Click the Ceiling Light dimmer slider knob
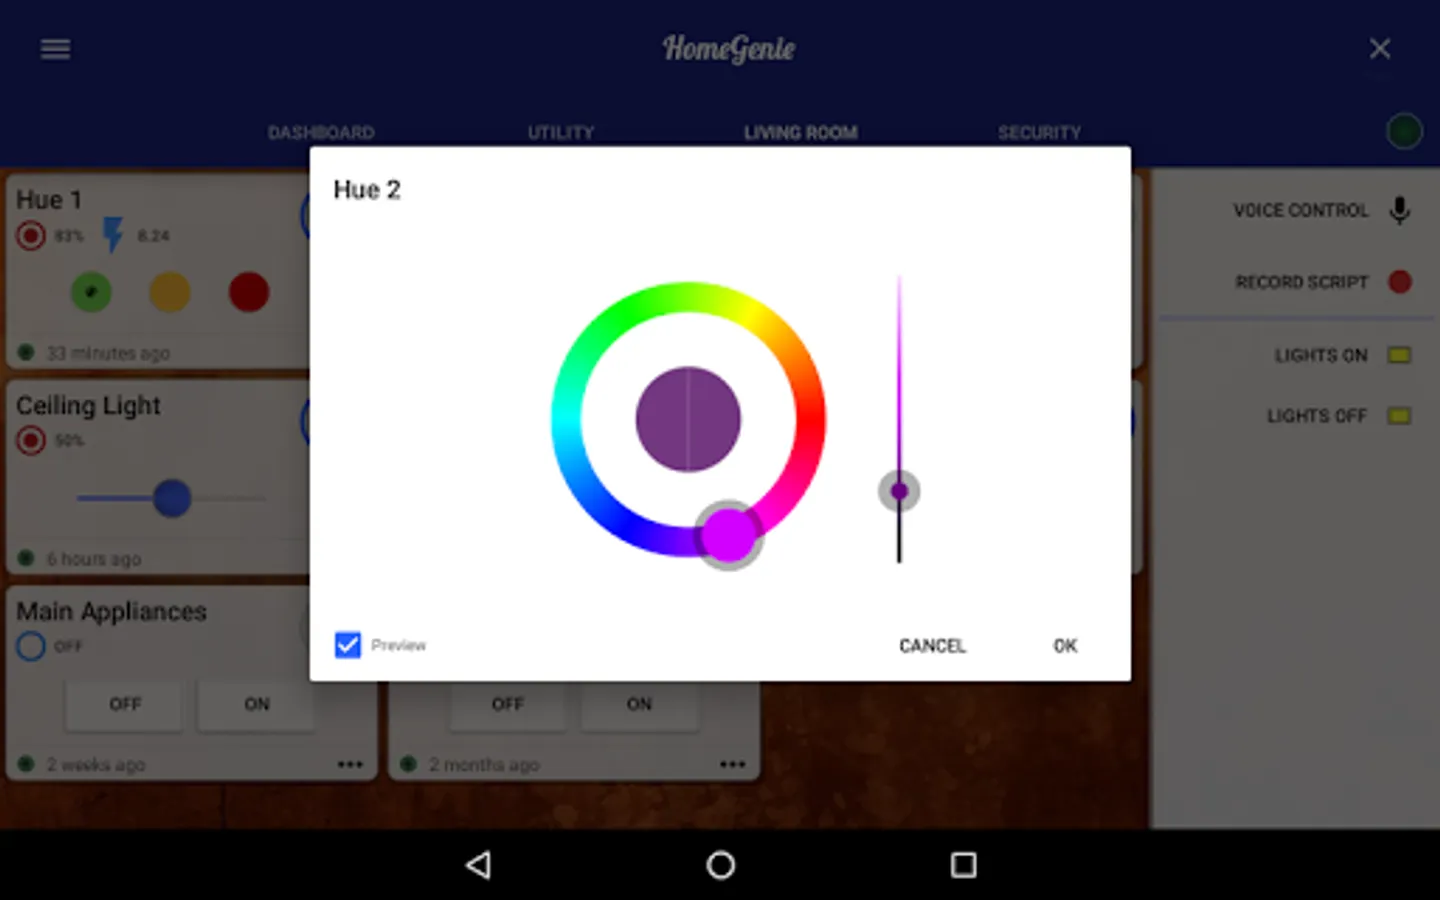Image resolution: width=1440 pixels, height=900 pixels. coord(172,498)
